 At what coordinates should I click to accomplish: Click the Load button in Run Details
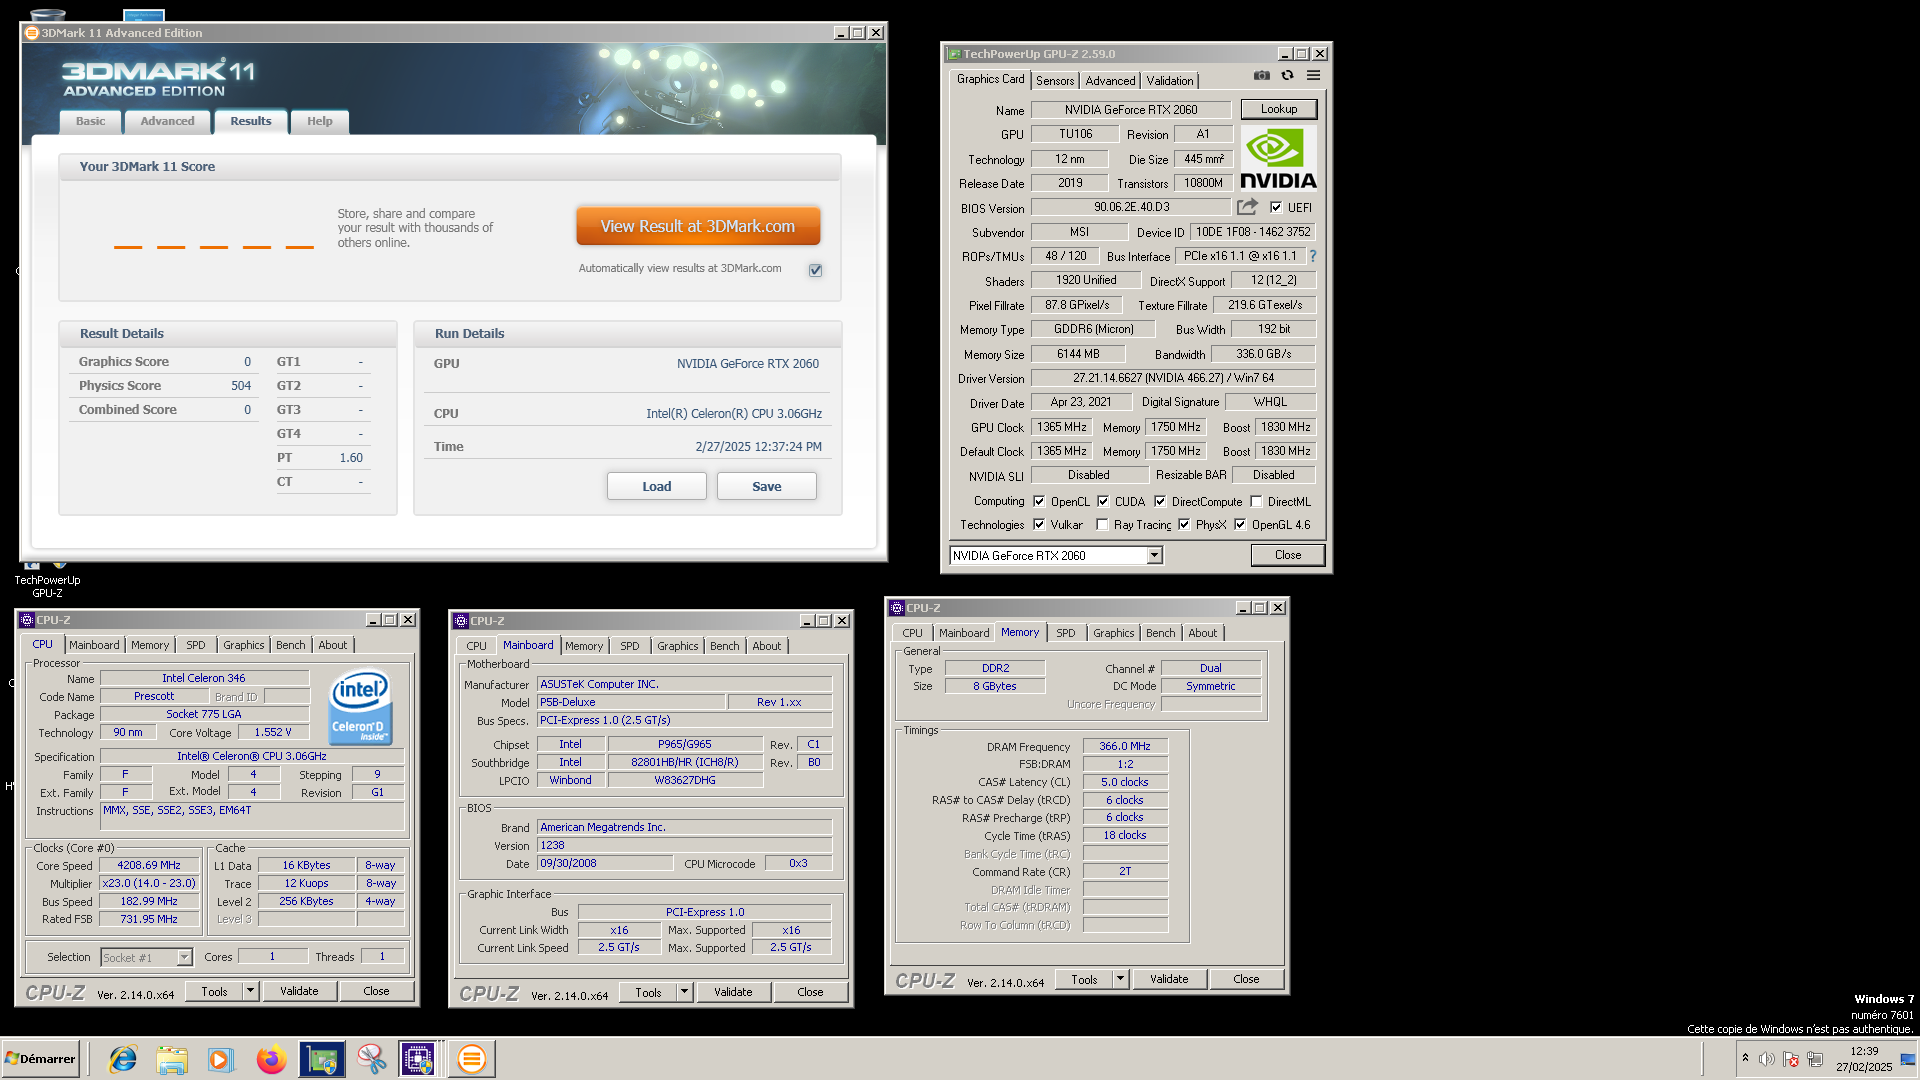pos(657,486)
